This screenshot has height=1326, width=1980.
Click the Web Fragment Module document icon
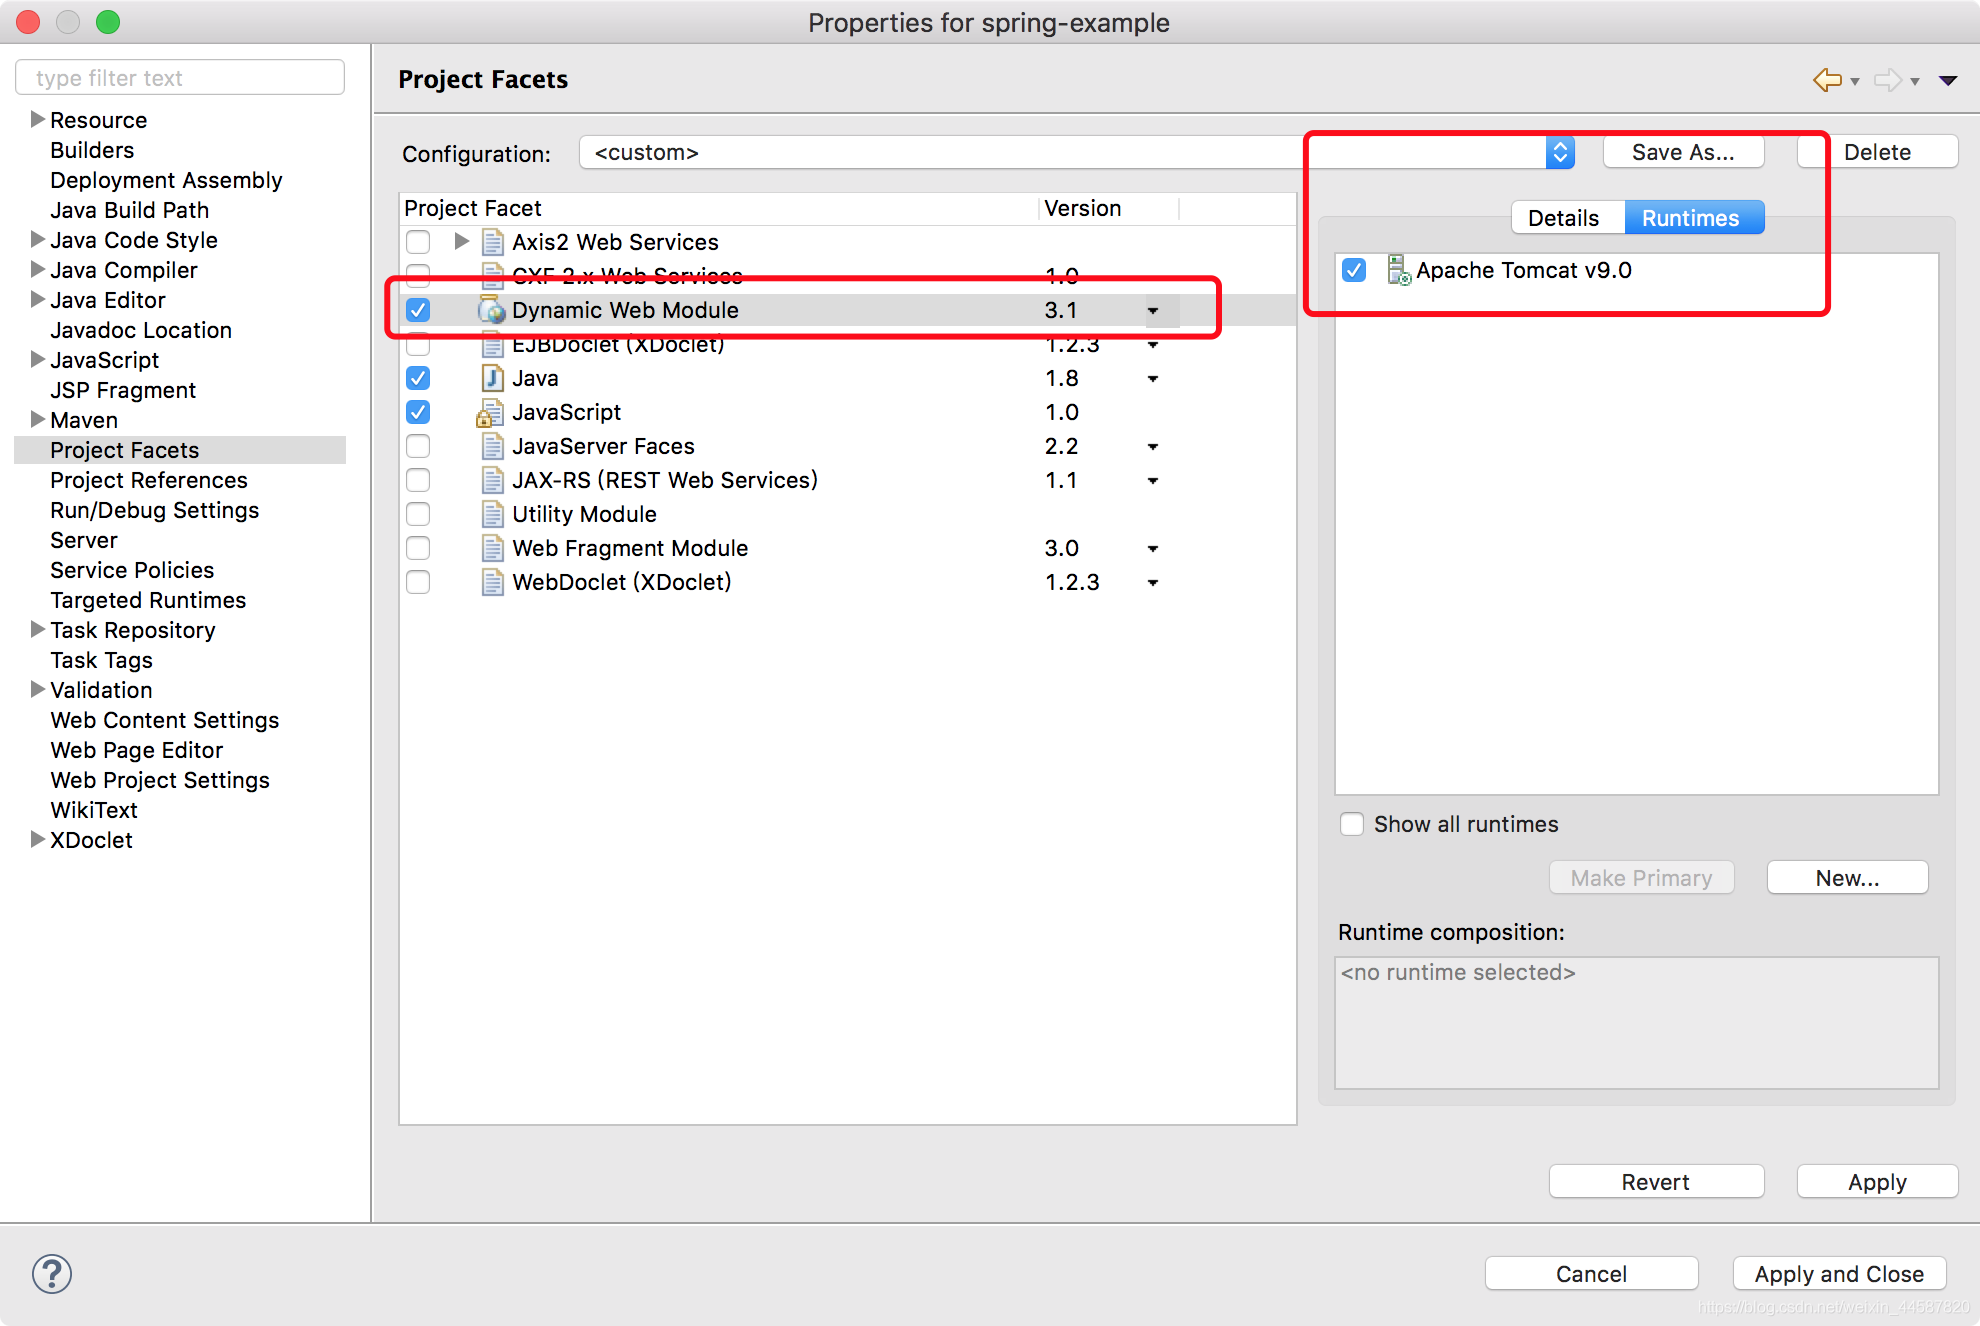(x=492, y=548)
